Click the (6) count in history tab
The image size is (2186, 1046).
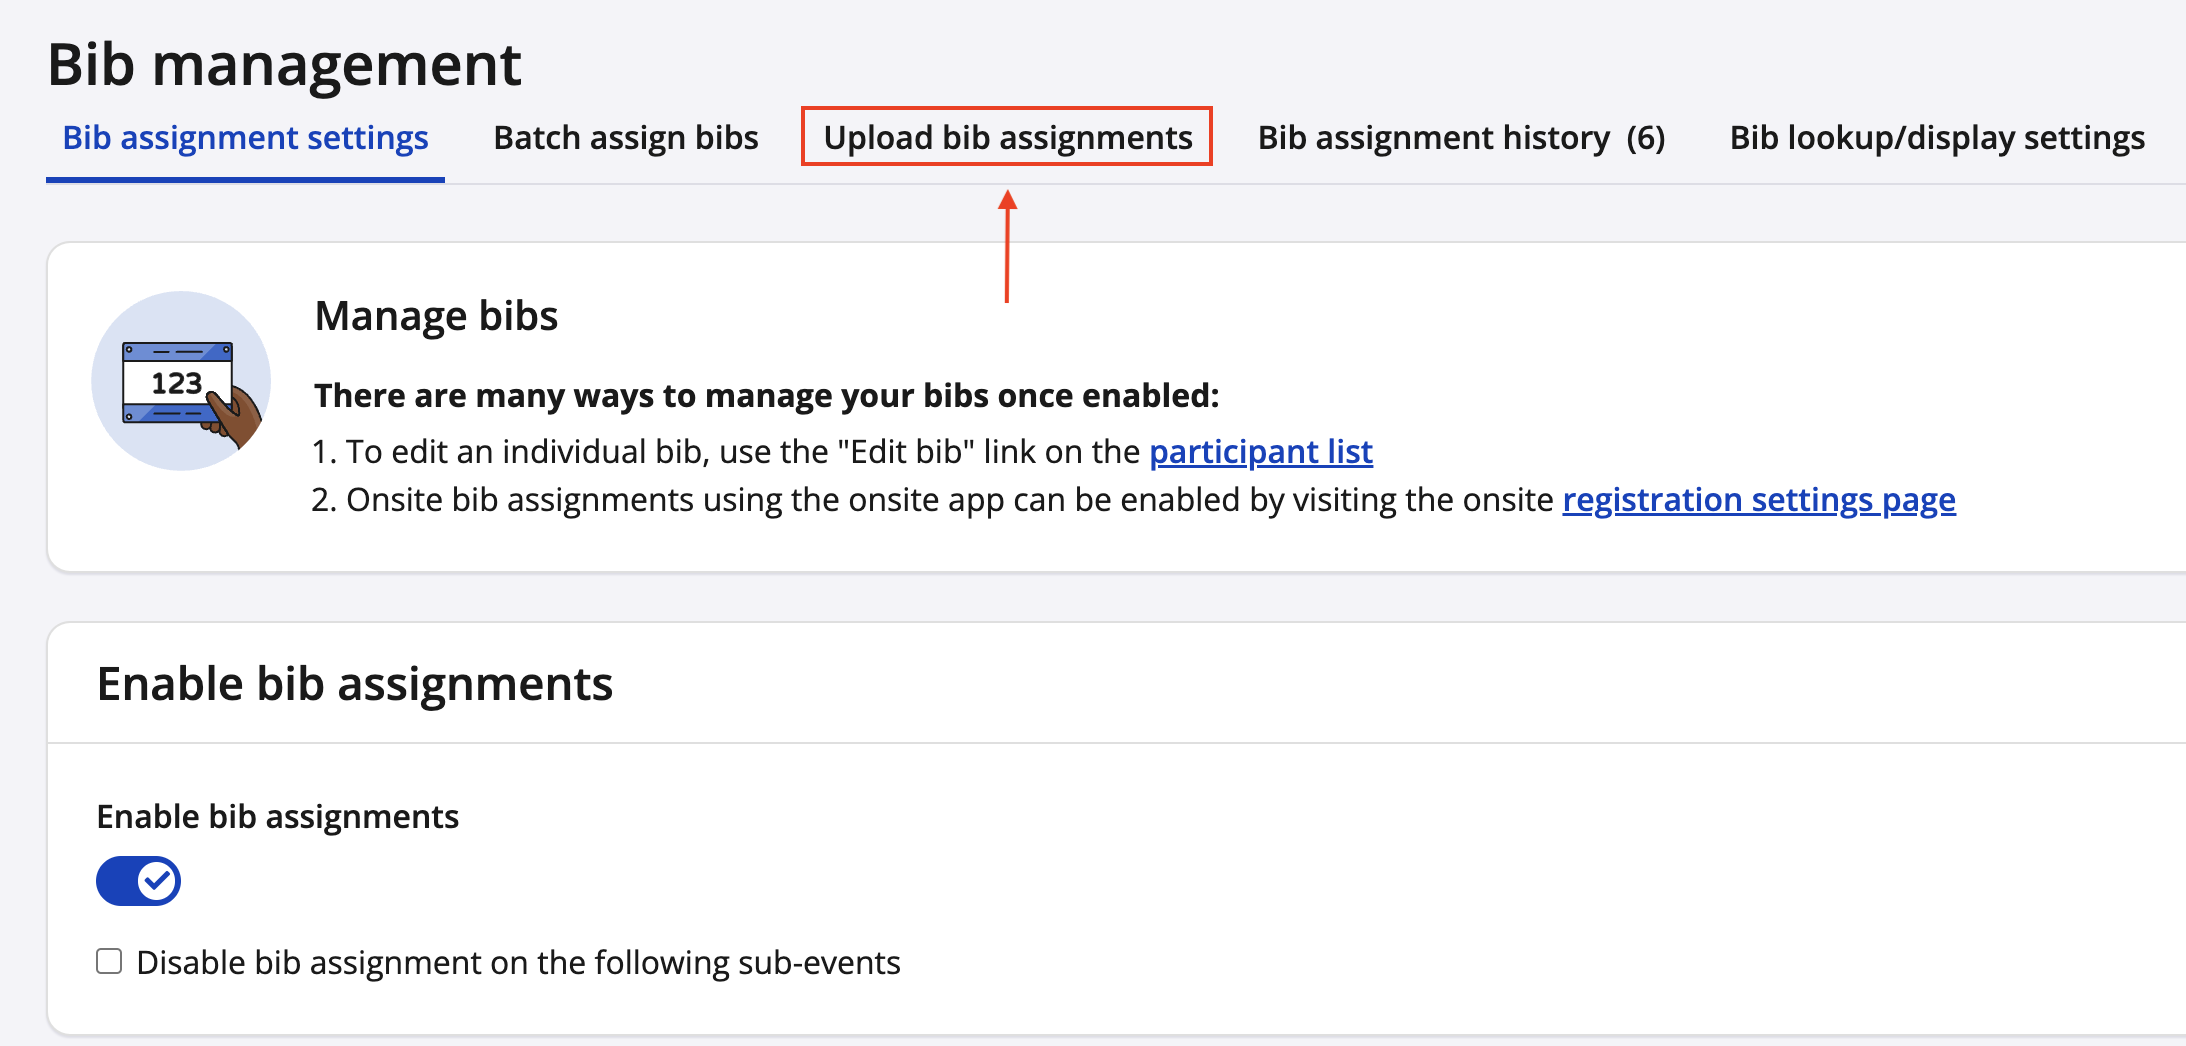1645,138
